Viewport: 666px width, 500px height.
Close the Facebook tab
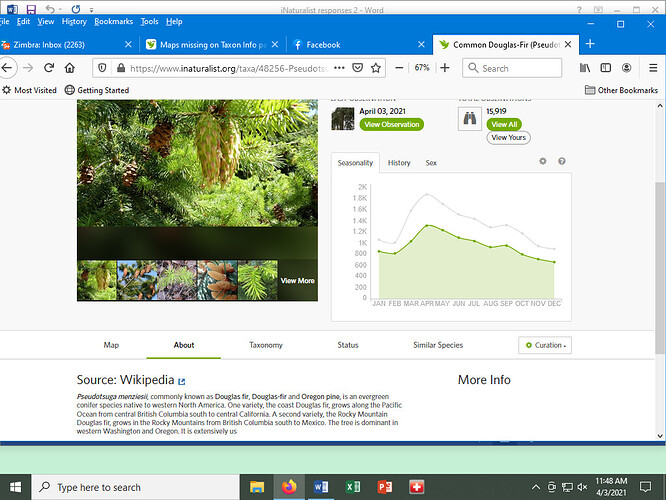pos(421,45)
